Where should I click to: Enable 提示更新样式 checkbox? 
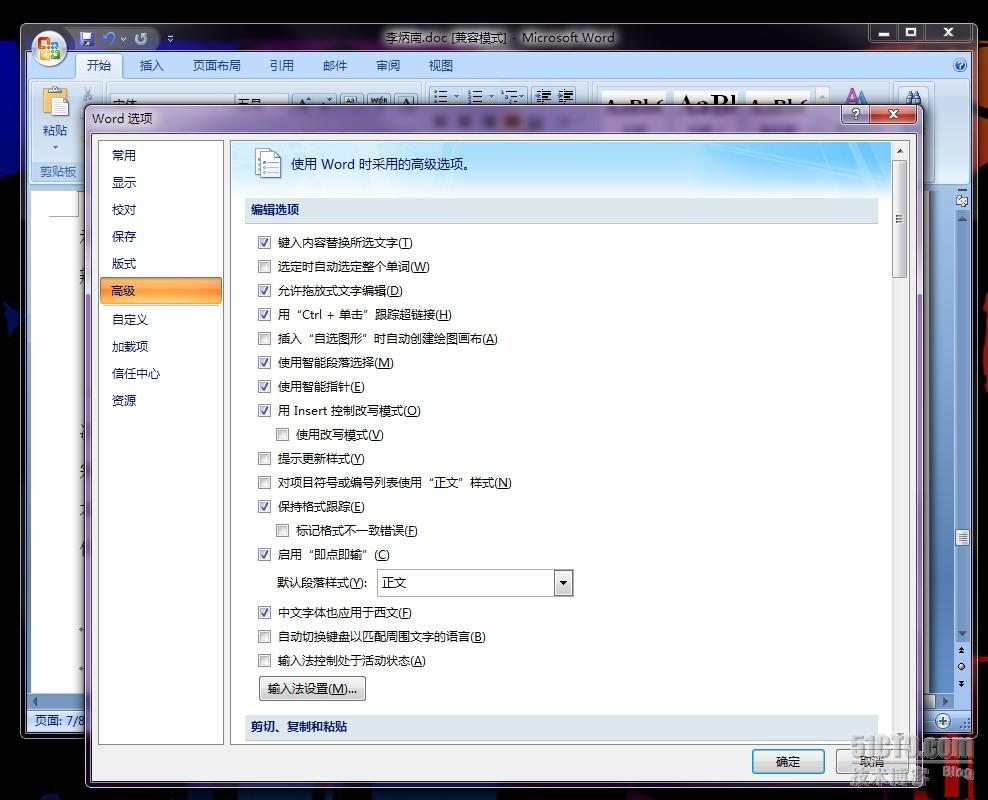coord(265,459)
